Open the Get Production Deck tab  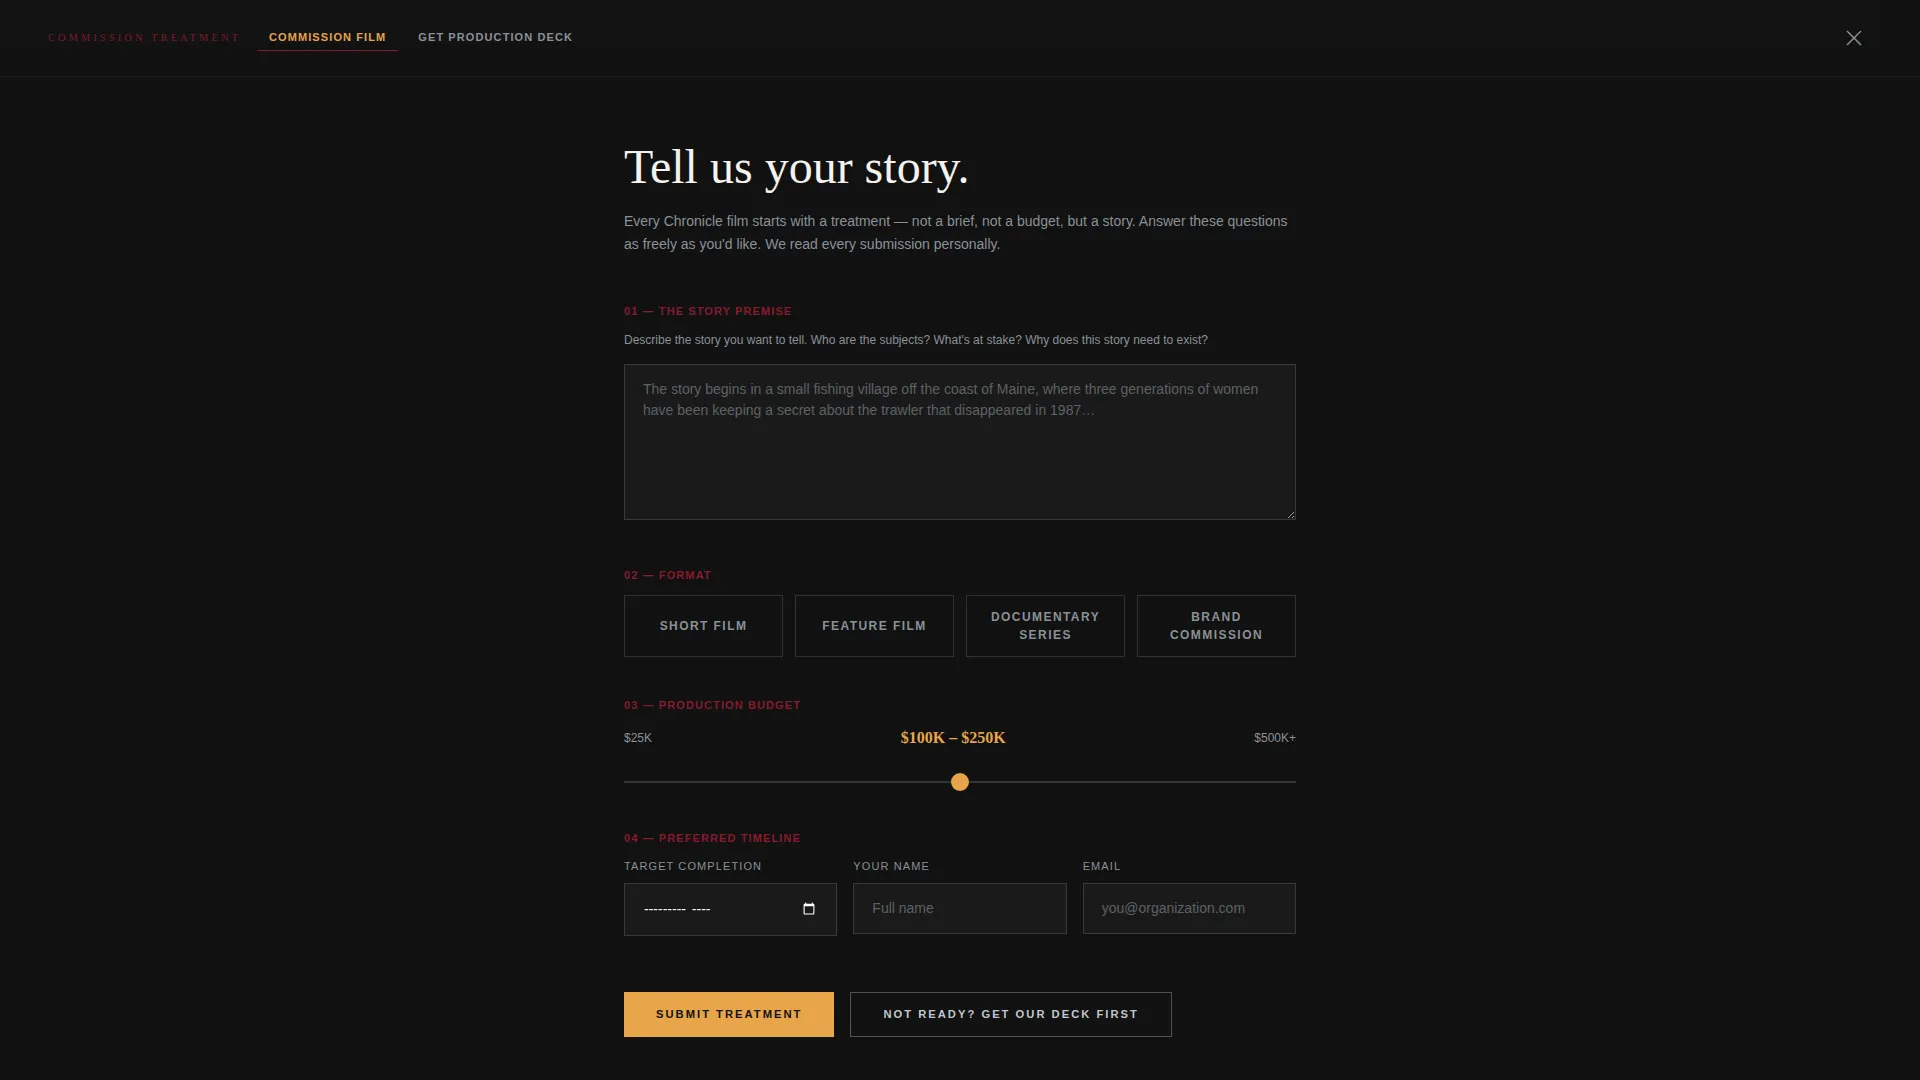click(495, 37)
